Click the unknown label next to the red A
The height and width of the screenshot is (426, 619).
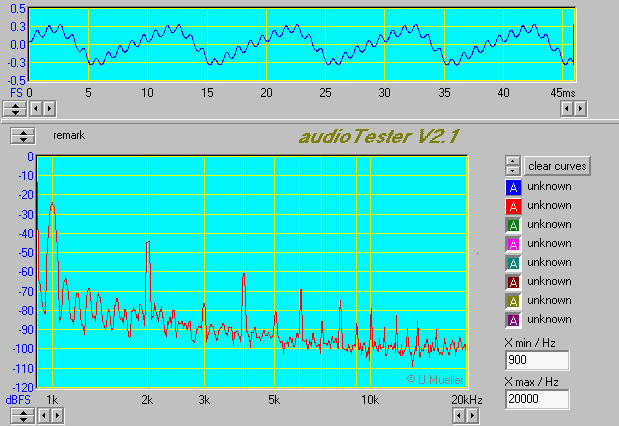pyautogui.click(x=550, y=205)
